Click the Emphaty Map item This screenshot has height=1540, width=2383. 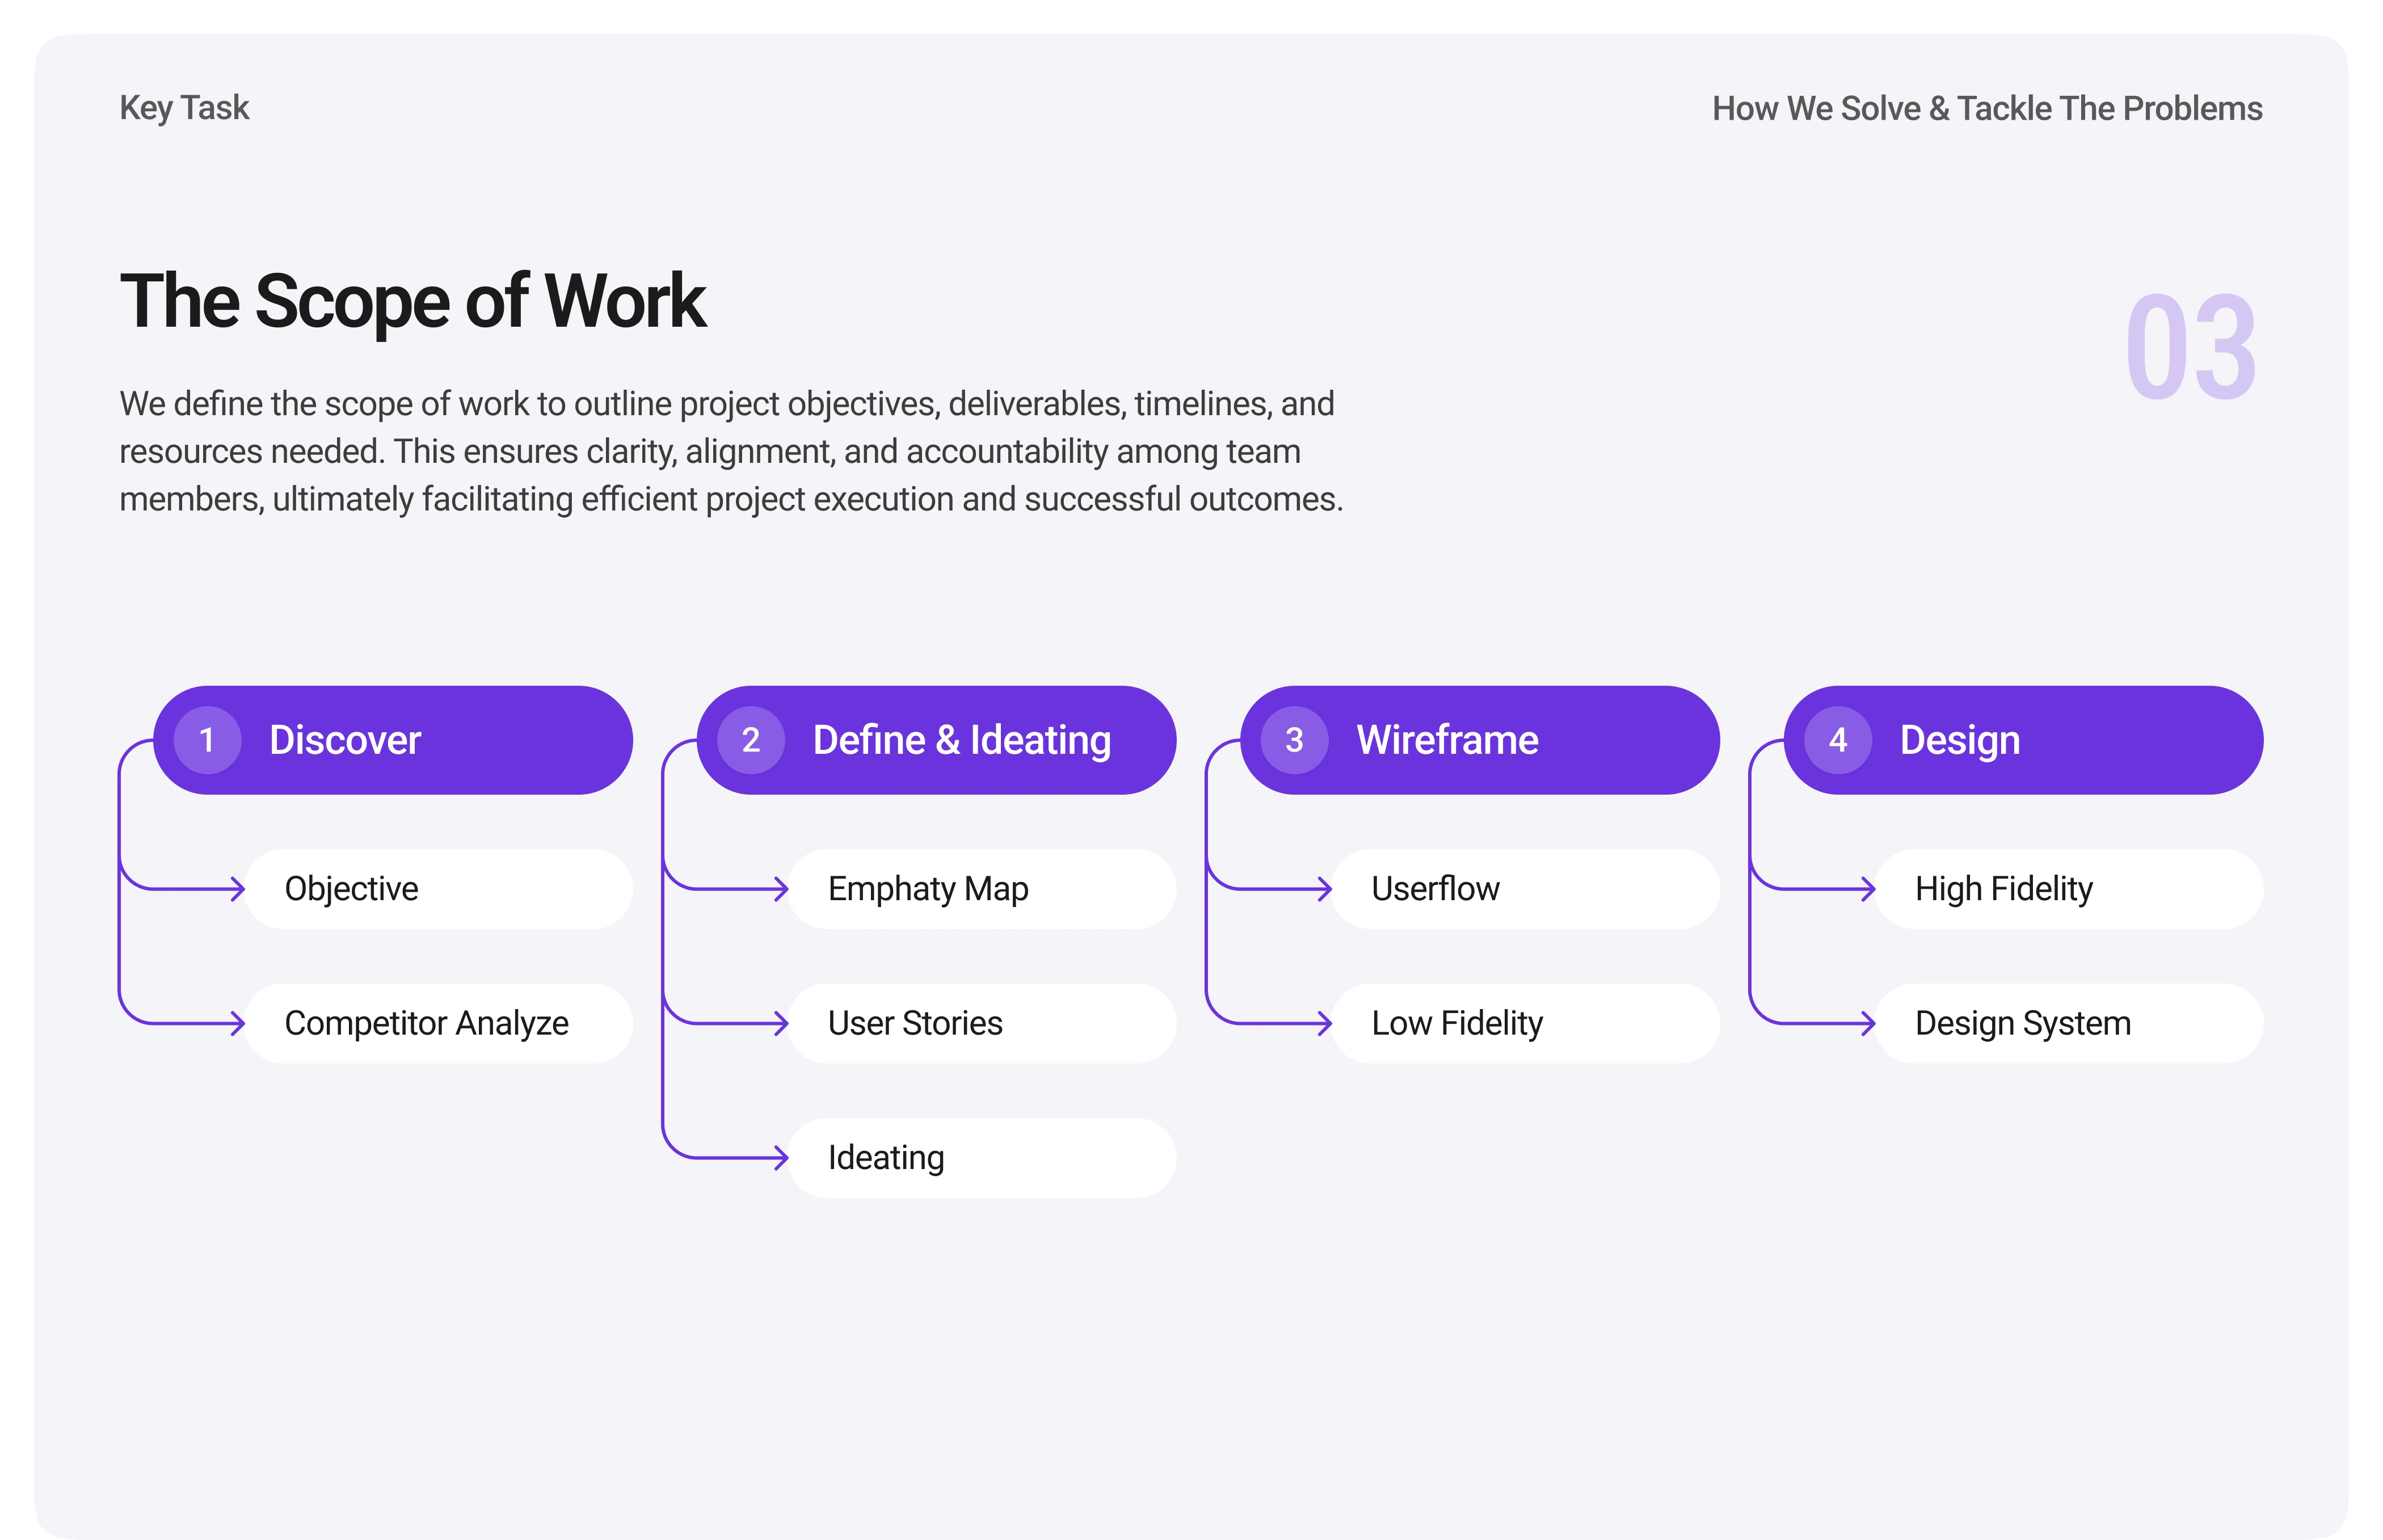point(981,889)
